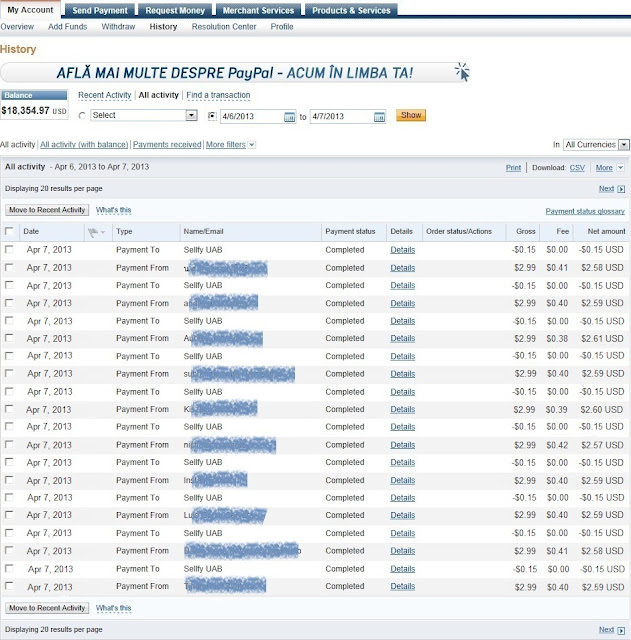Switch to the Request Money tab
This screenshot has height=640, width=631.
click(175, 10)
